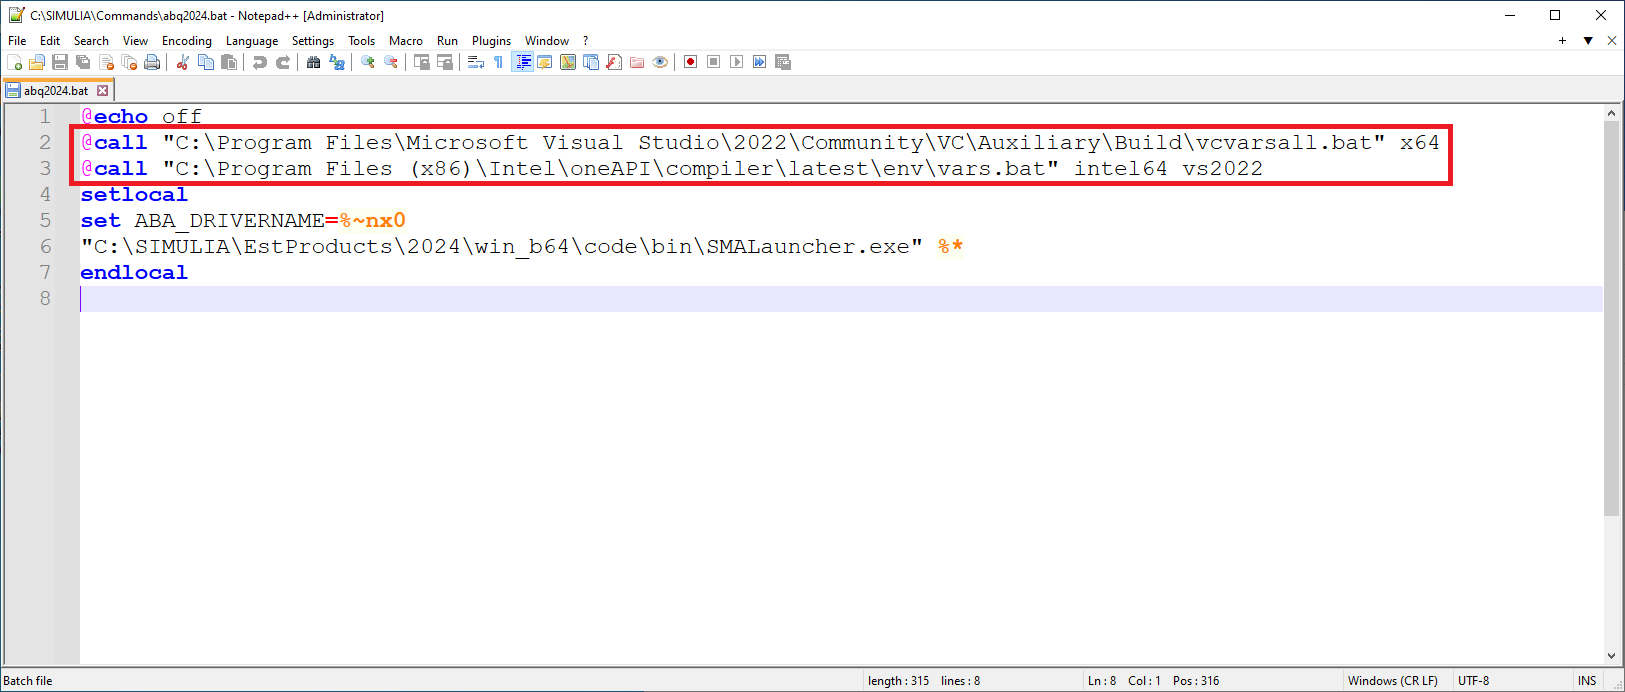Click the add new tab plus button
Viewport: 1625px width, 692px height.
(x=1562, y=41)
